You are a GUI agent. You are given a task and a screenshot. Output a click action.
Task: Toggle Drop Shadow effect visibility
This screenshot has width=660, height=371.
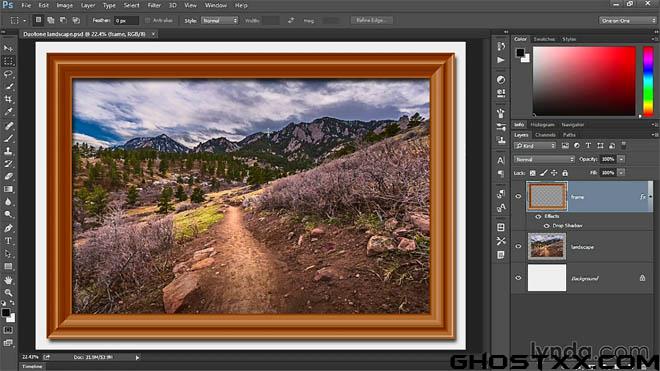pos(546,226)
